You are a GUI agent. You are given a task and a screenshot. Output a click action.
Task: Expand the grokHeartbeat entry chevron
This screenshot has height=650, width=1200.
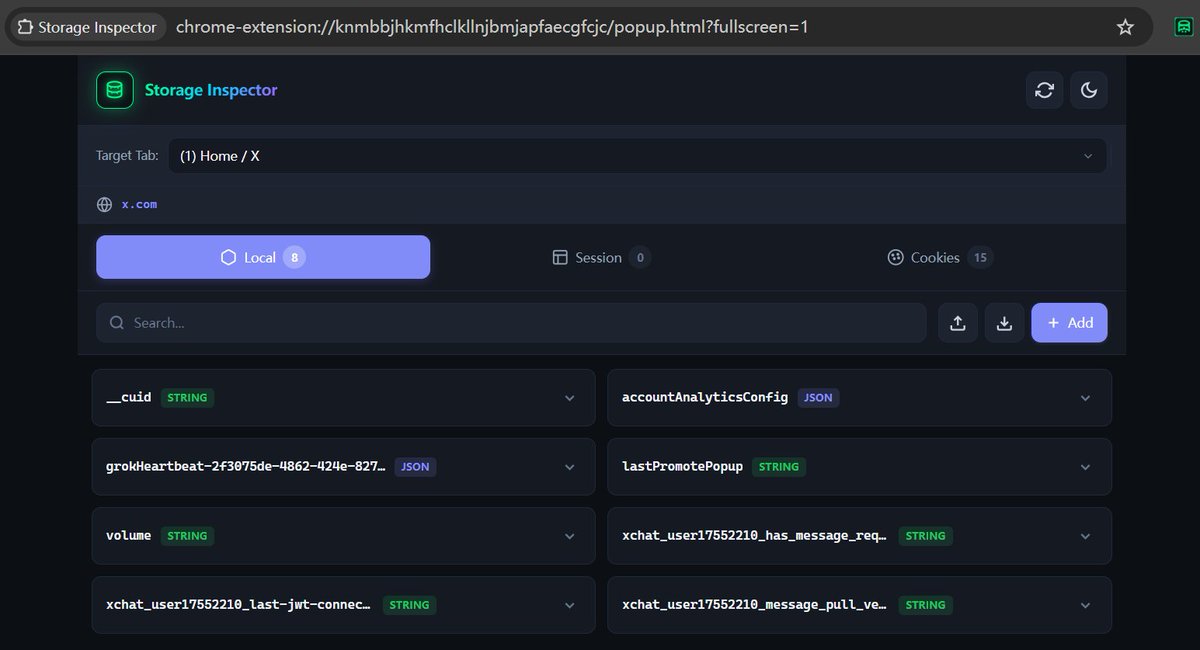coord(569,467)
